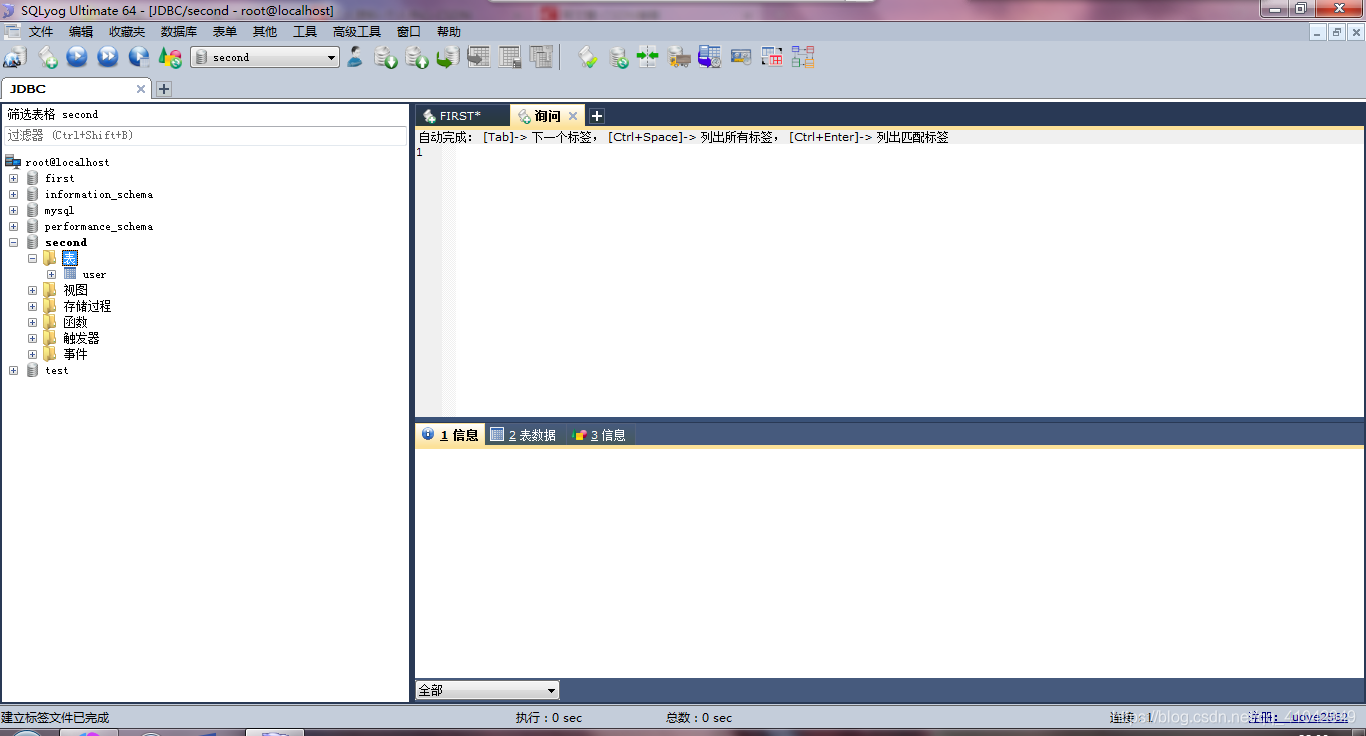Viewport: 1366px width, 736px height.
Task: Click the greyed-out stacked tables toolbar icon
Action: pos(541,57)
